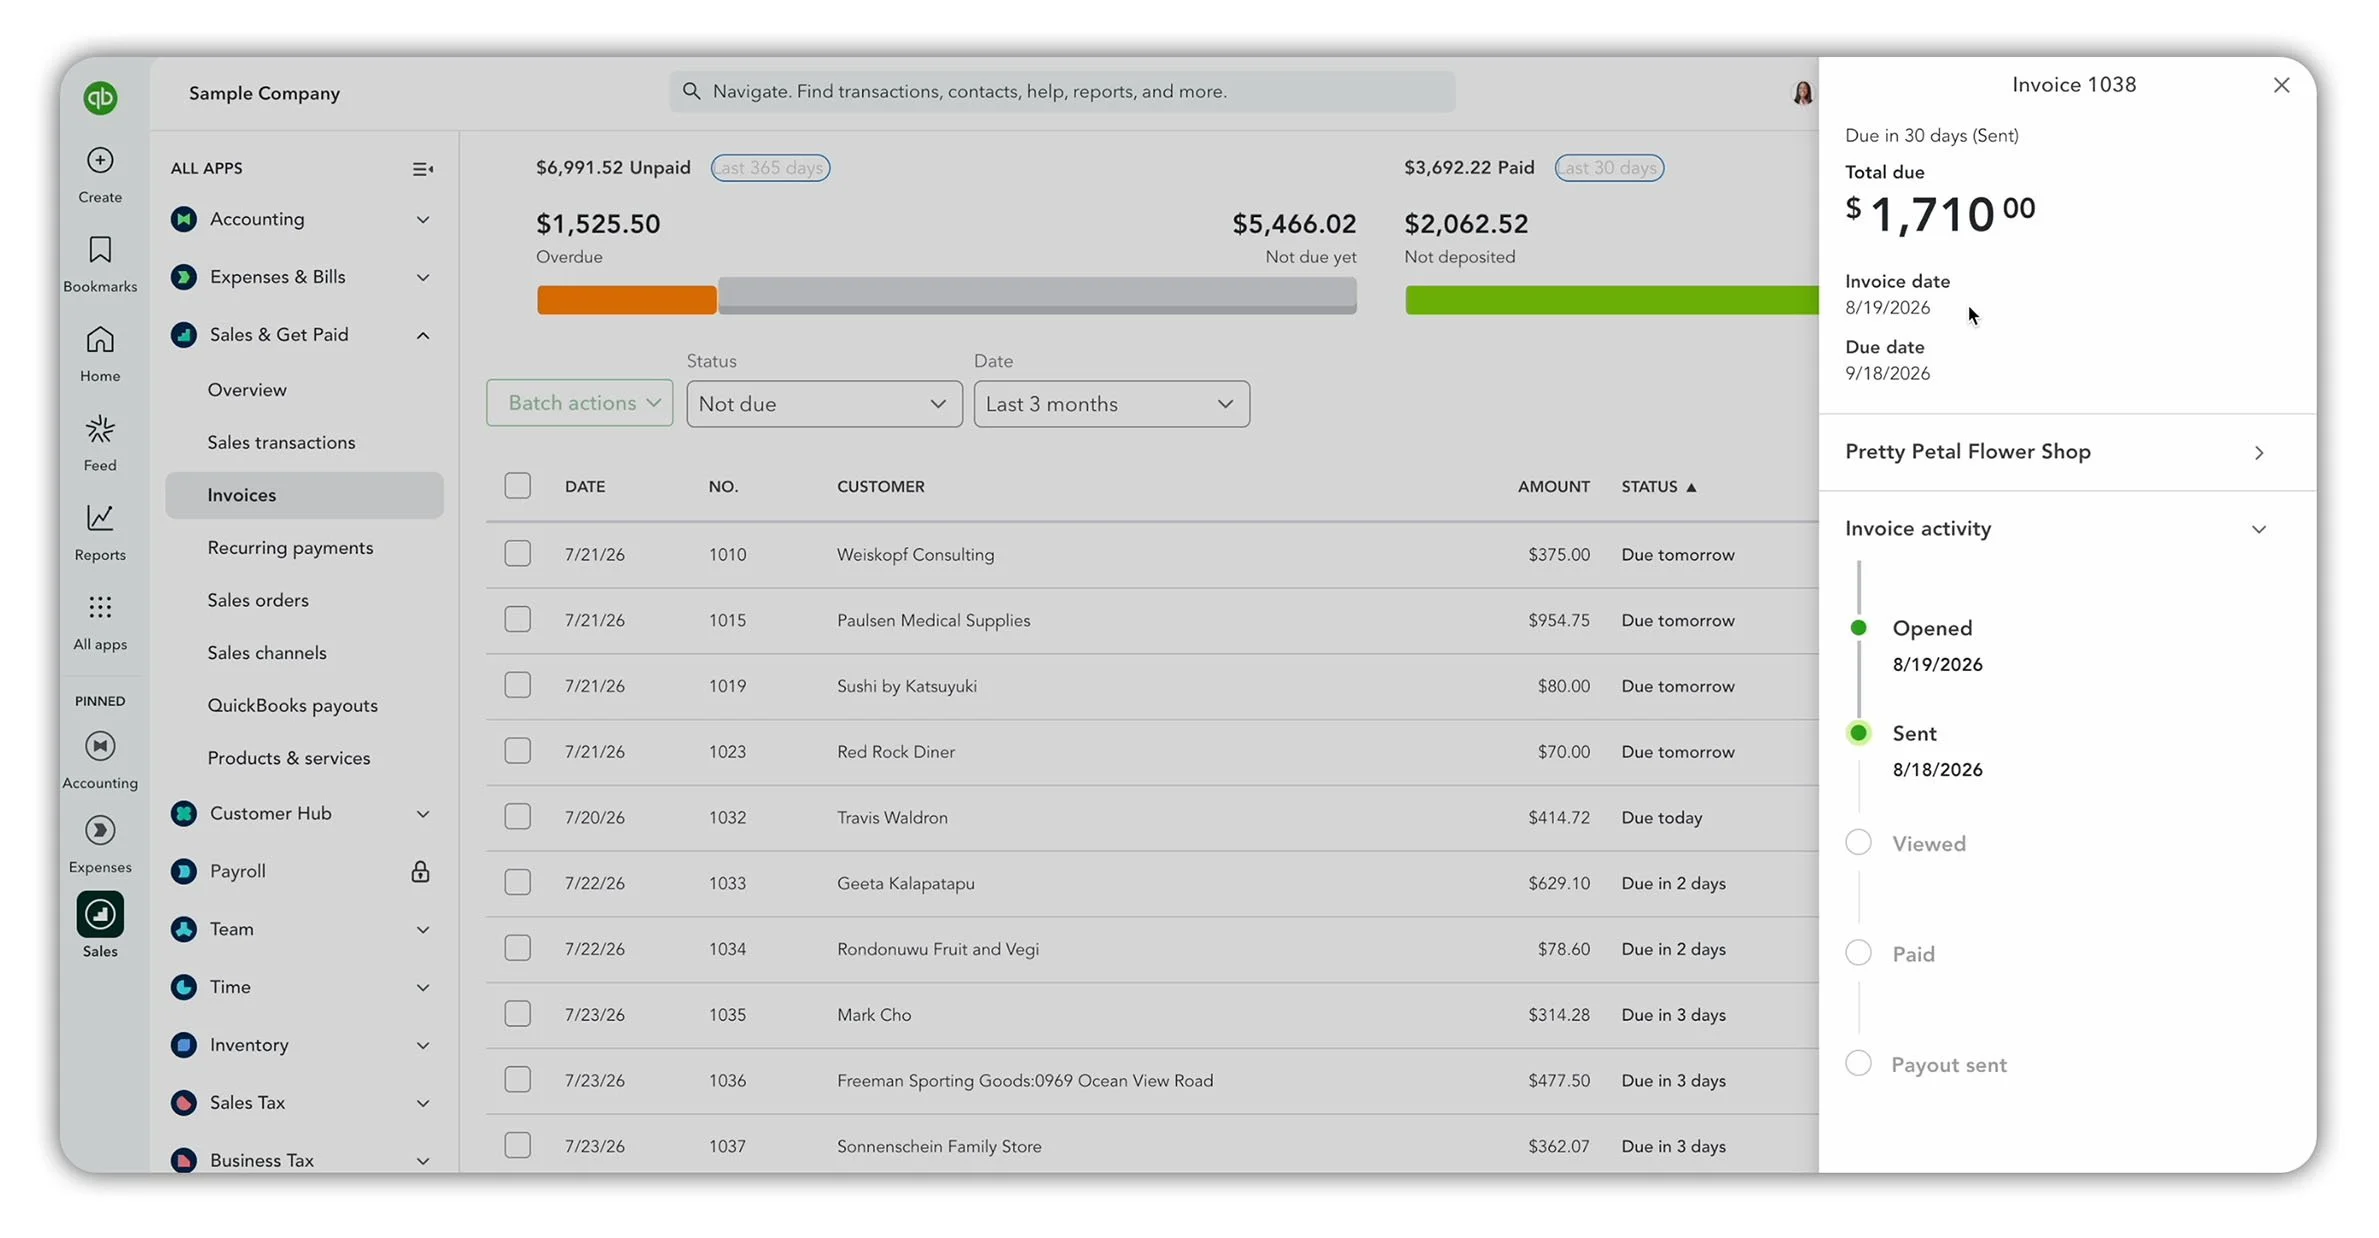Expand the Expenses & Bills chevron

tap(423, 278)
